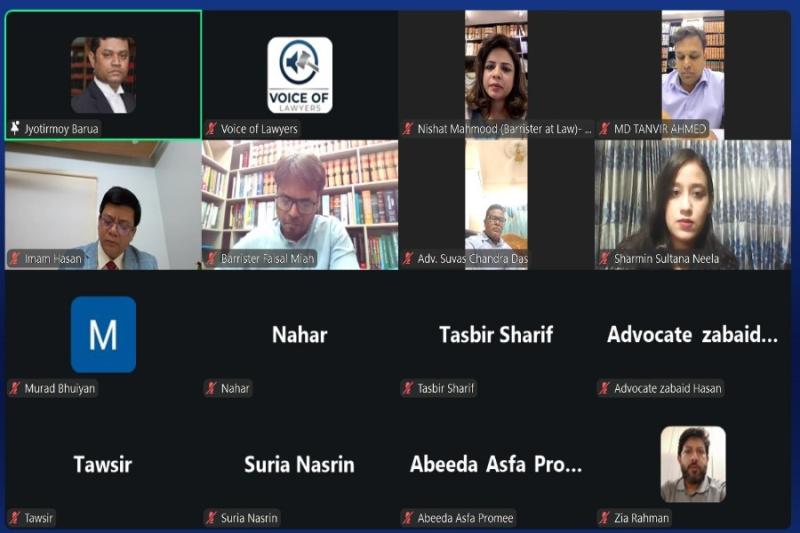
Task: Click the Abeeda Asfa Promee name label
Action: (465, 518)
